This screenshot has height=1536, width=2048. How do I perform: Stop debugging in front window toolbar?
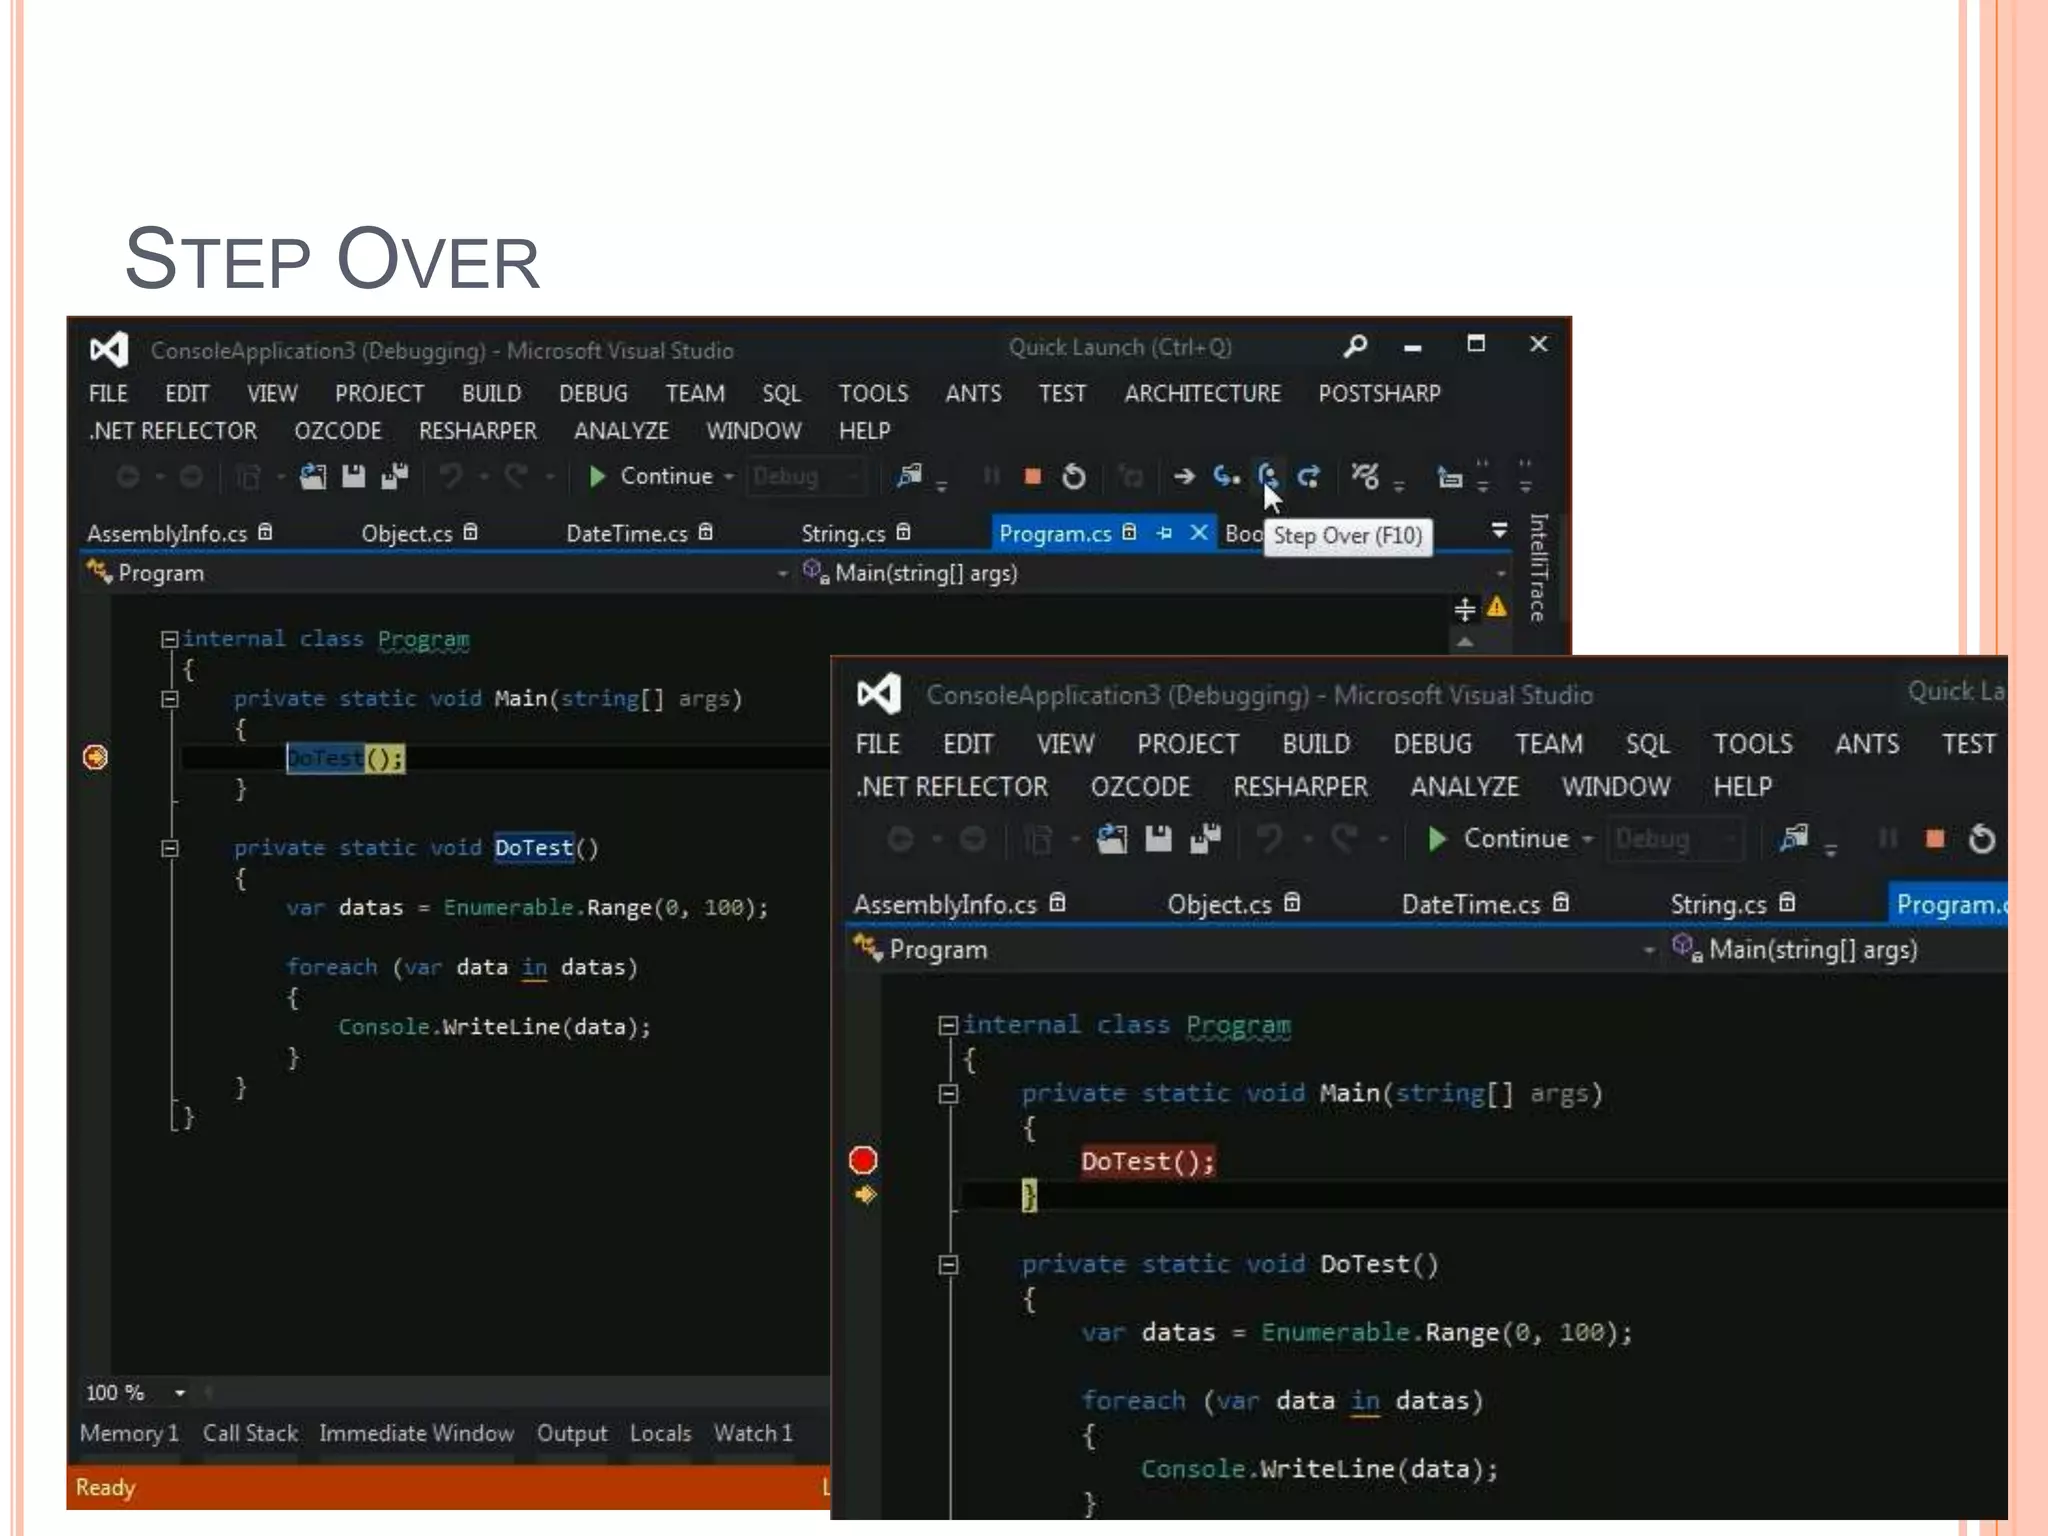coord(1935,839)
